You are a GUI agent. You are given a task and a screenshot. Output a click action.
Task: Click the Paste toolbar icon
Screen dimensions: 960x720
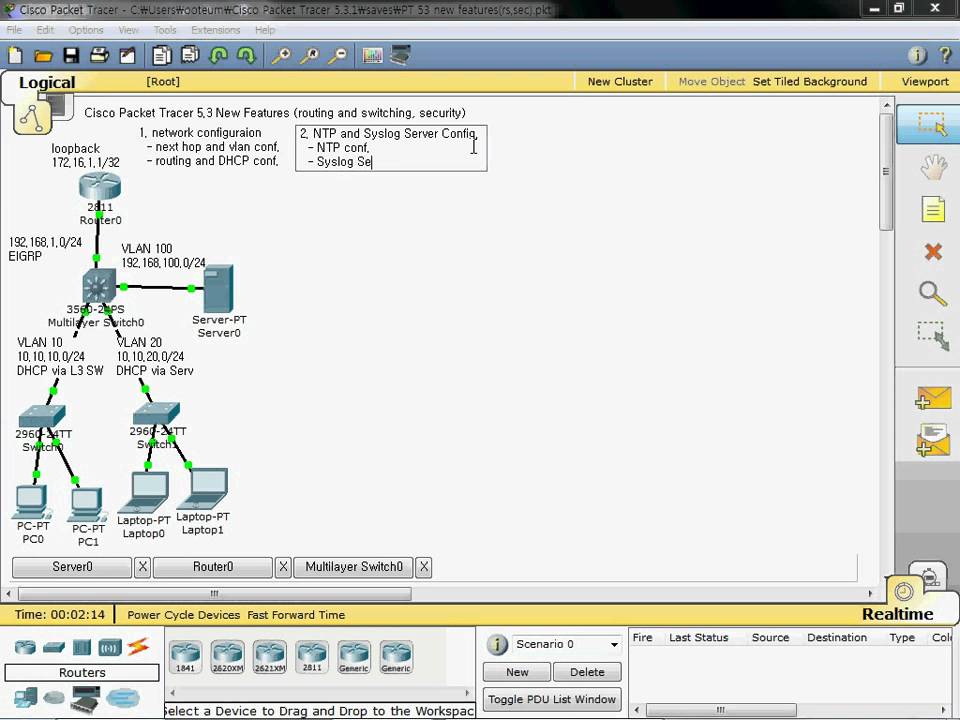click(x=190, y=55)
